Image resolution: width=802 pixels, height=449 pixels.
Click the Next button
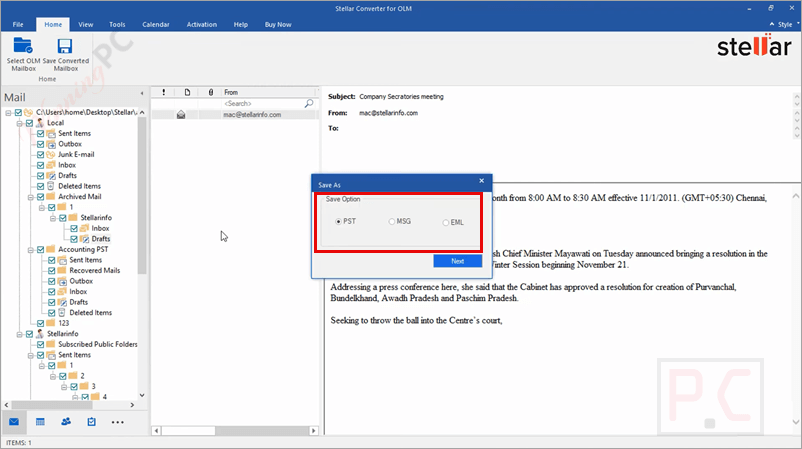(457, 261)
